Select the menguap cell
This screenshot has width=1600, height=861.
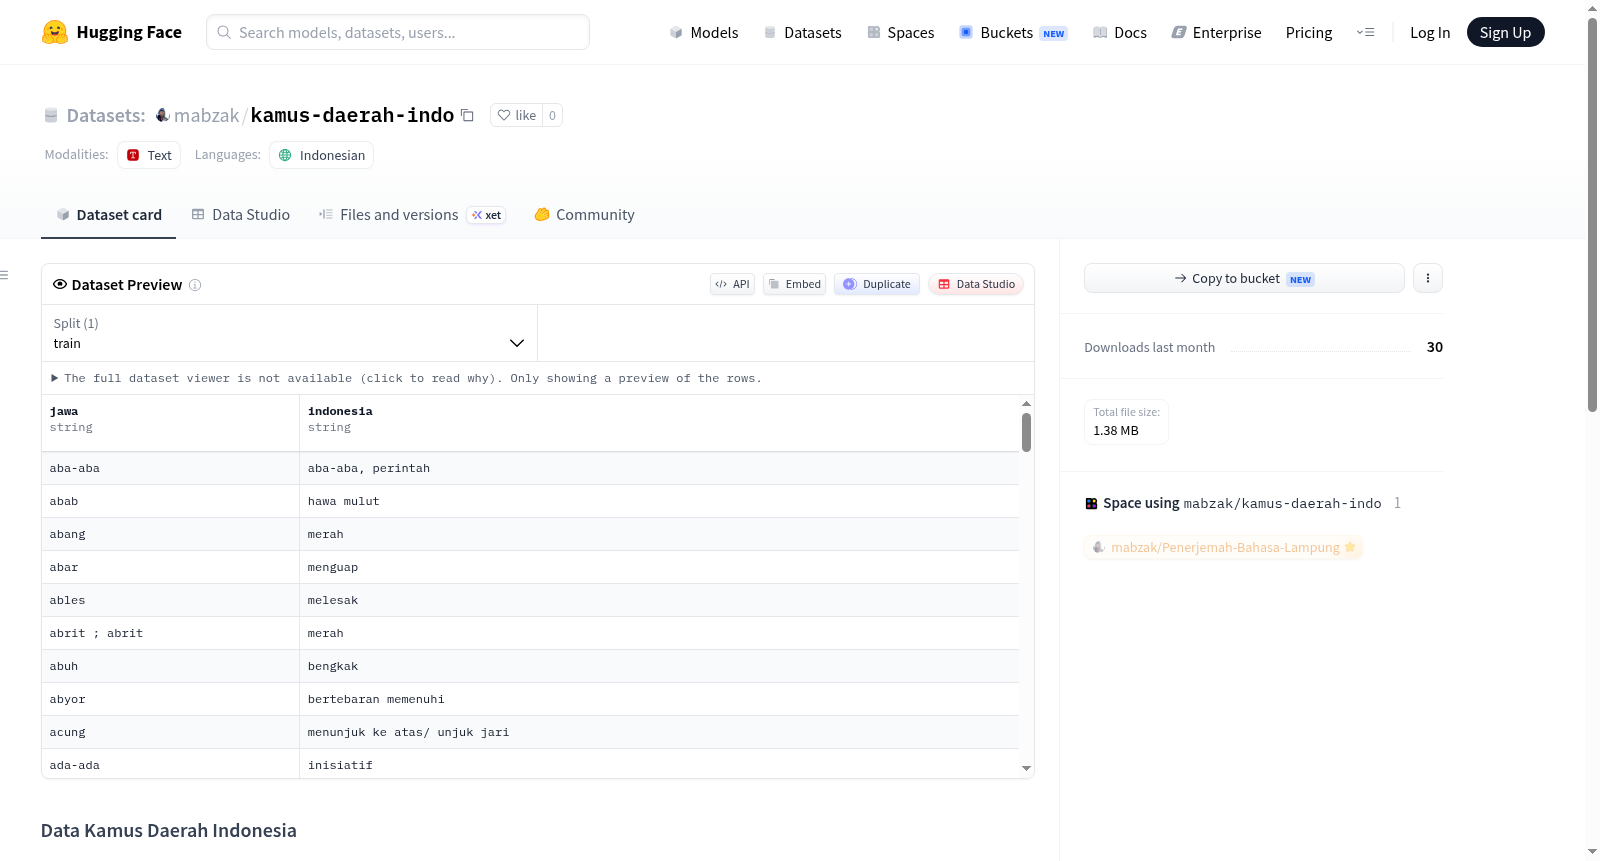(659, 567)
